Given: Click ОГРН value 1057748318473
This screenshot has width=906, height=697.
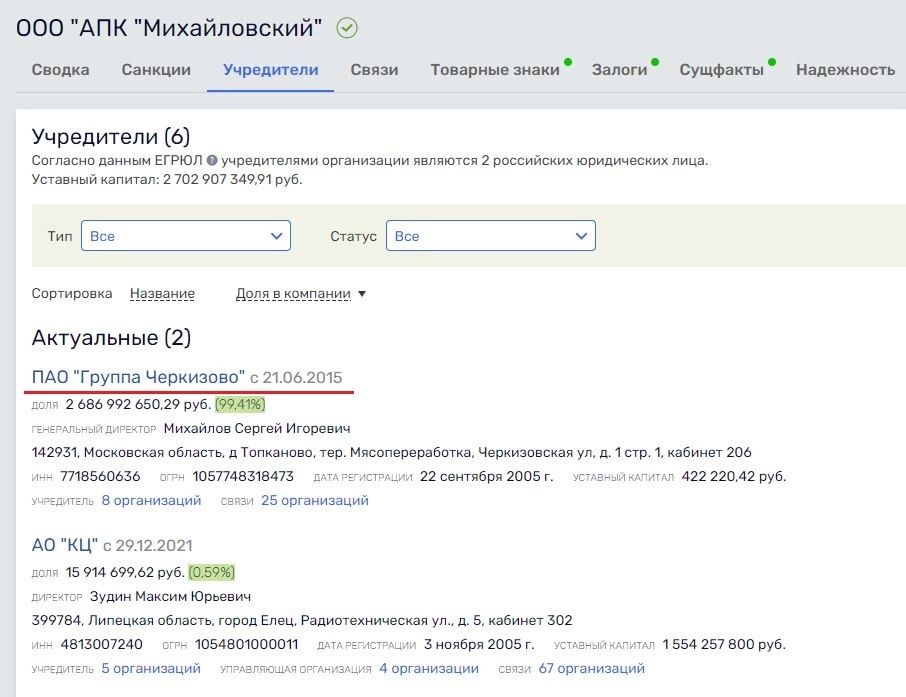Looking at the screenshot, I should (243, 477).
